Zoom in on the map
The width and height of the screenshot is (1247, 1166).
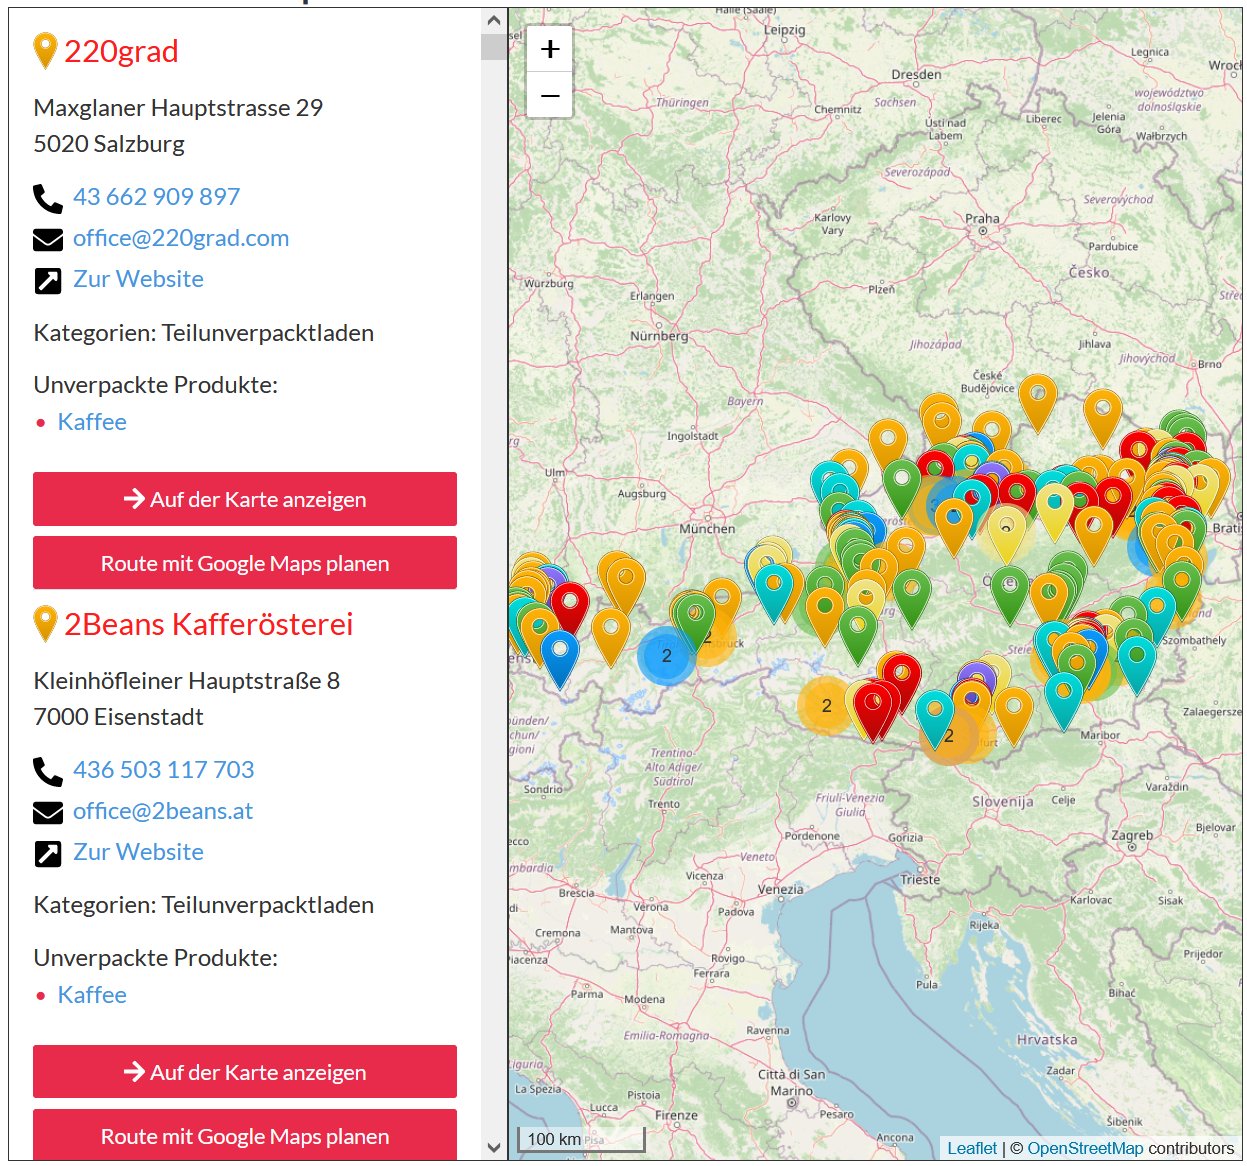550,49
